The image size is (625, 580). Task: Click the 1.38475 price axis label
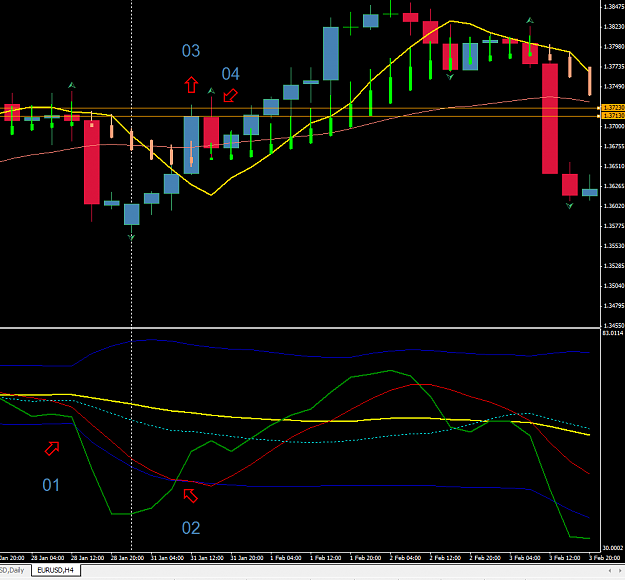click(x=614, y=7)
